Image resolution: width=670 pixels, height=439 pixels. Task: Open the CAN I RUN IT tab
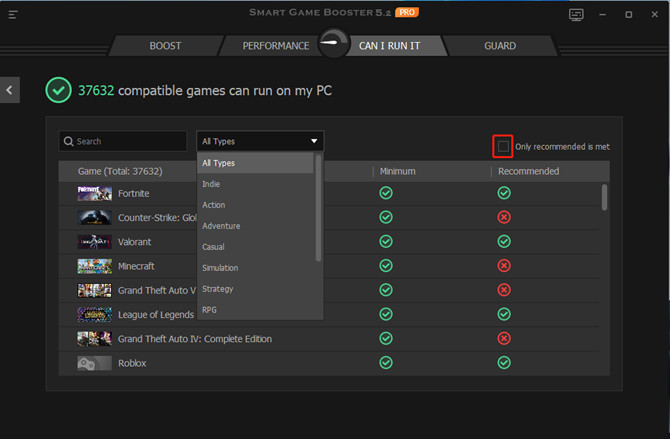(x=389, y=46)
